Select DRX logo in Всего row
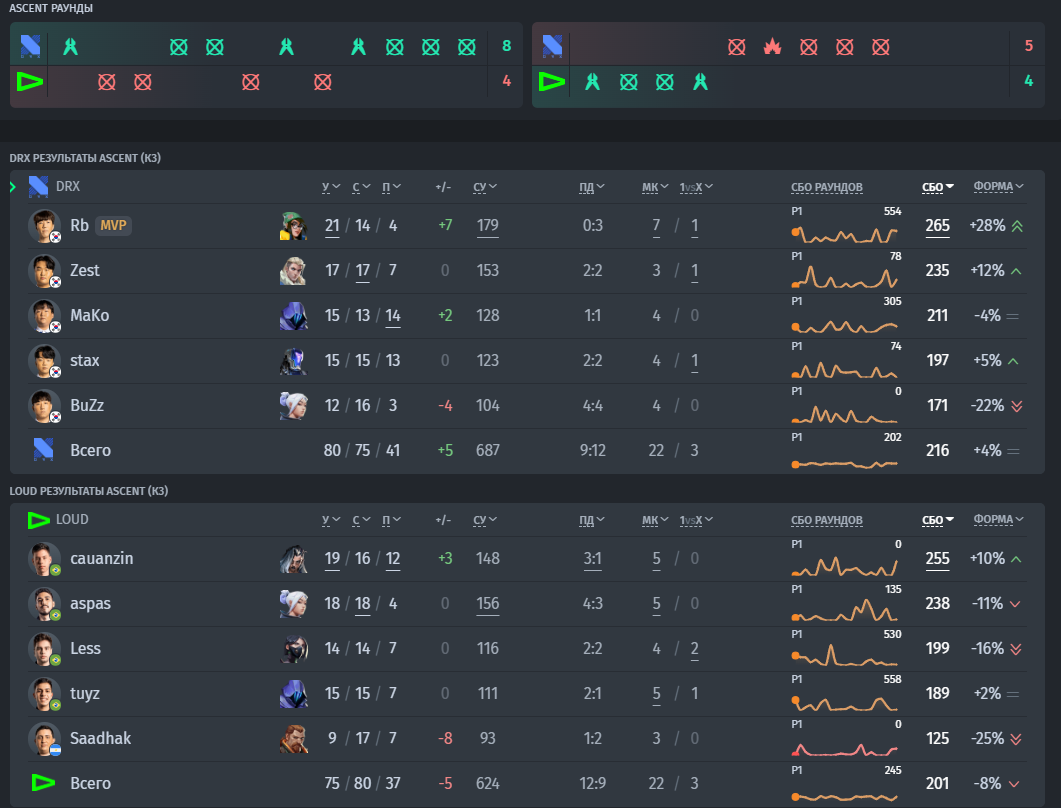This screenshot has width=1061, height=808. pyautogui.click(x=43, y=449)
